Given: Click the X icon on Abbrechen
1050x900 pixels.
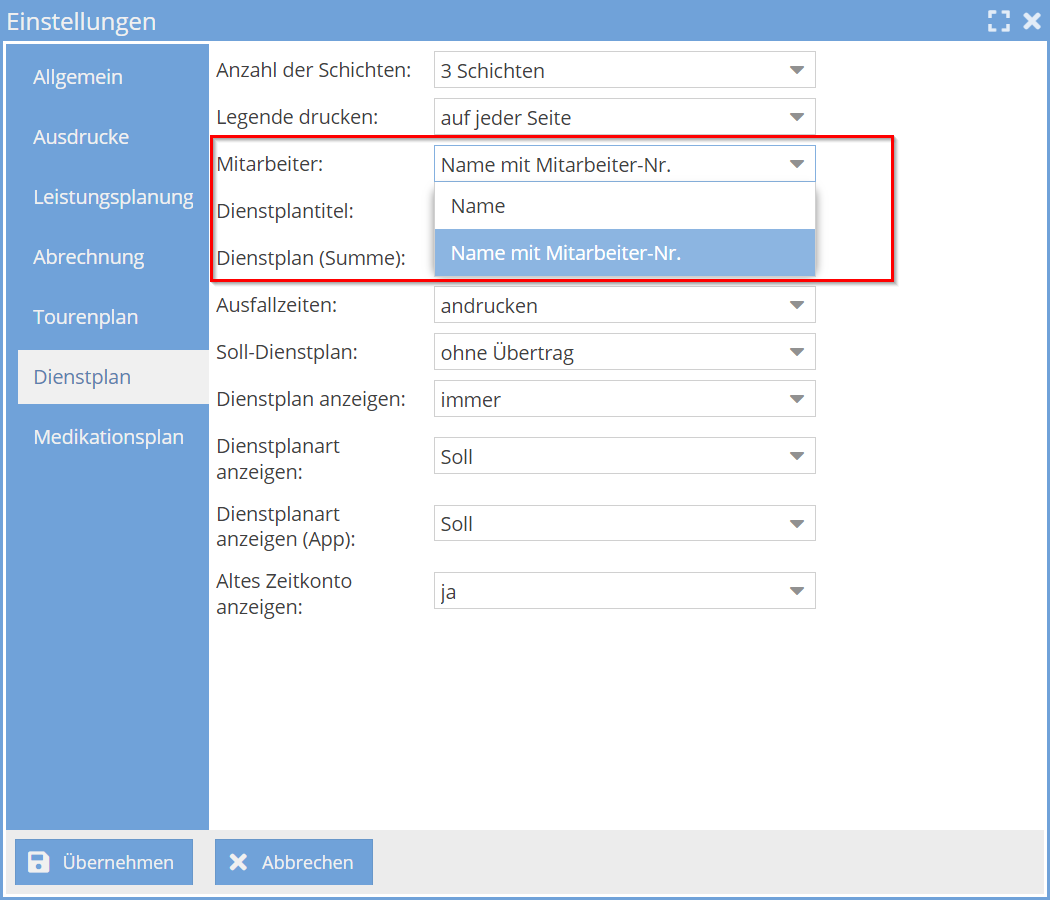Looking at the screenshot, I should coord(238,862).
